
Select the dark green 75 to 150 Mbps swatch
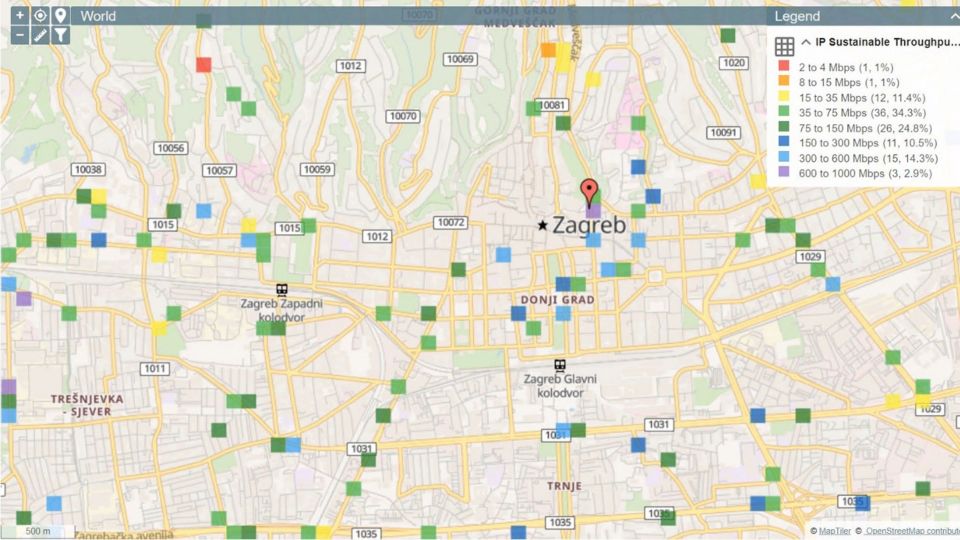click(x=784, y=127)
